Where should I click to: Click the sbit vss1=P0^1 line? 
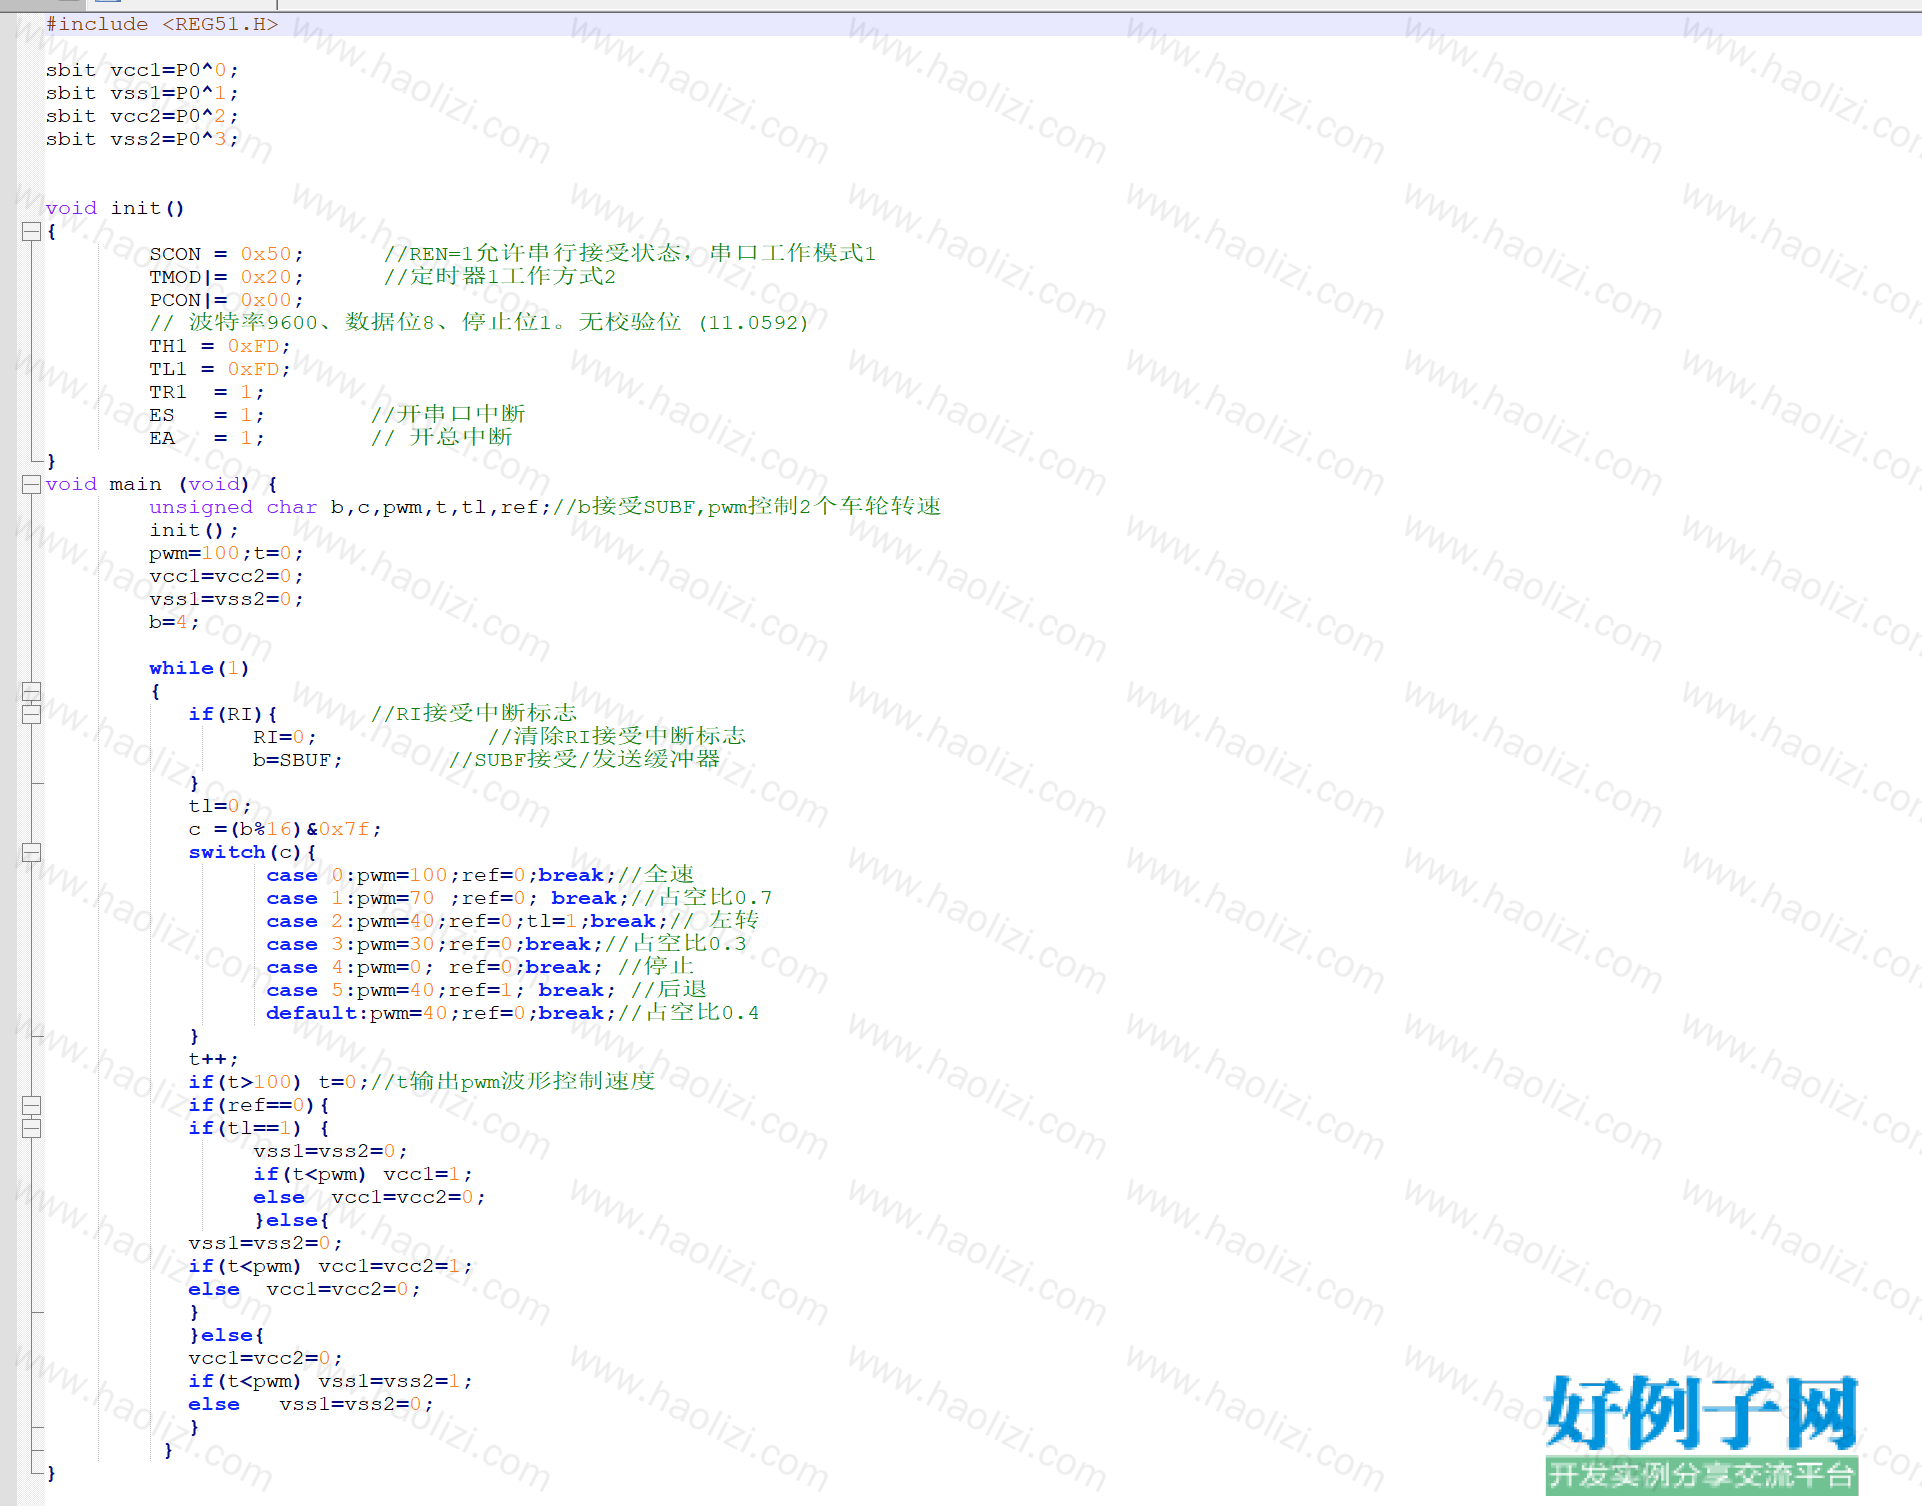tap(142, 93)
